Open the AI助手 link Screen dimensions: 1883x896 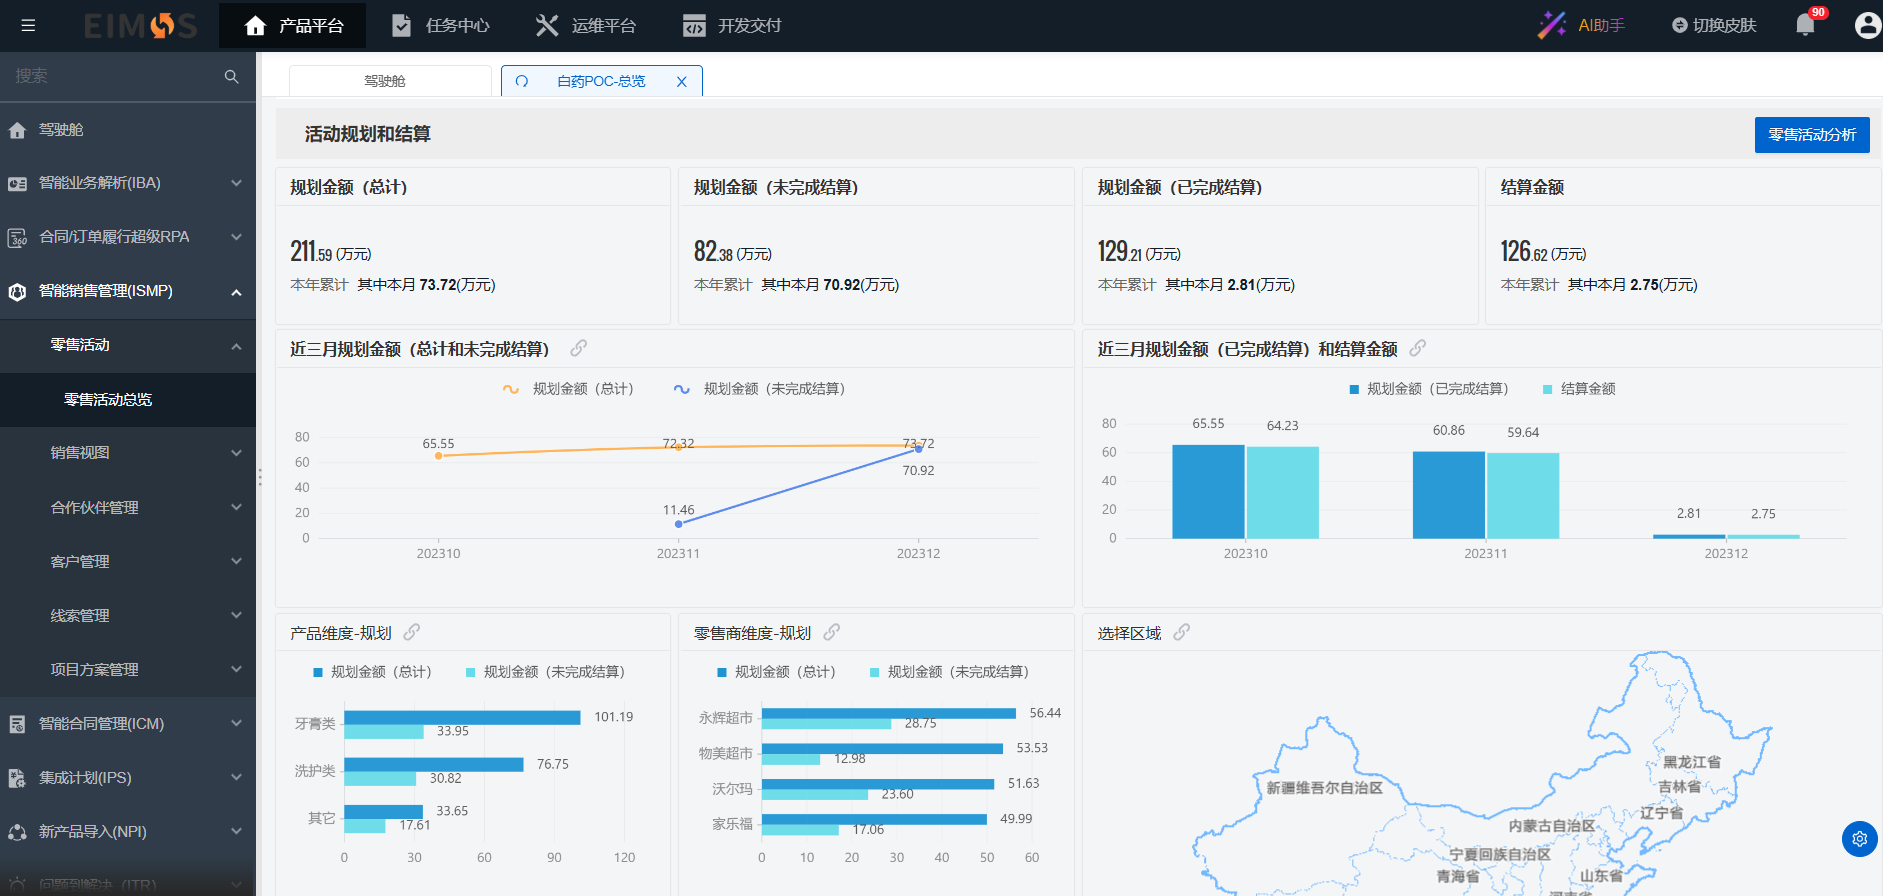(1601, 25)
